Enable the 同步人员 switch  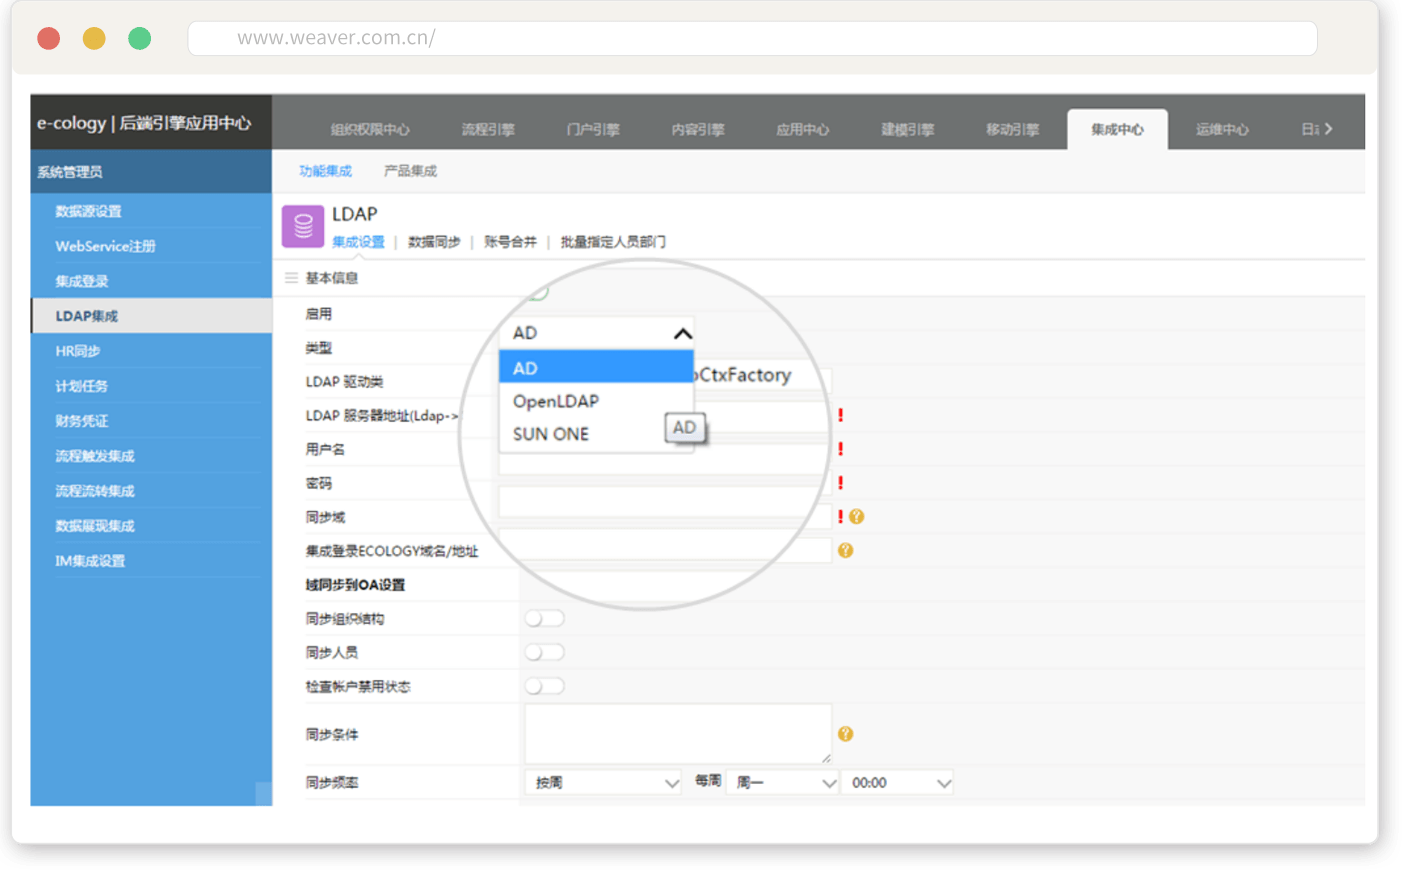544,653
